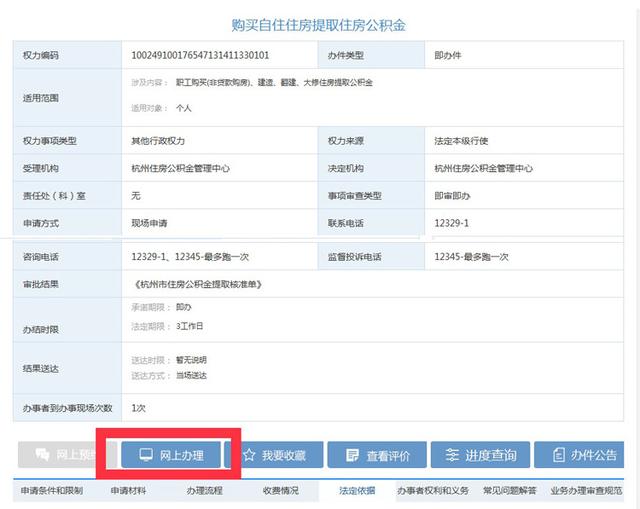The width and height of the screenshot is (640, 509).
Task: Click the 适用范围 label cell
Action: (67, 98)
